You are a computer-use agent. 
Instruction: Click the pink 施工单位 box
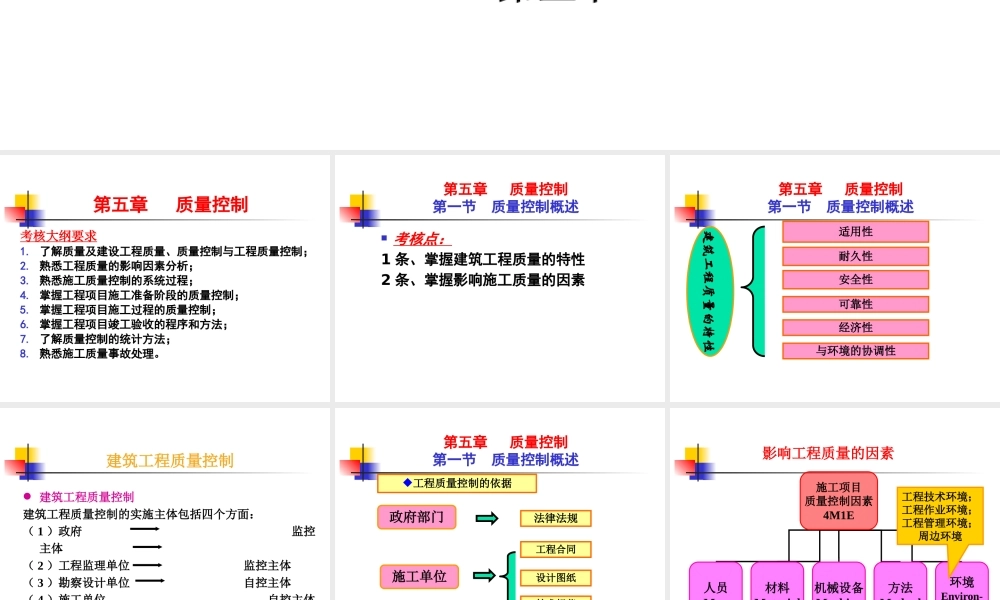tap(419, 576)
